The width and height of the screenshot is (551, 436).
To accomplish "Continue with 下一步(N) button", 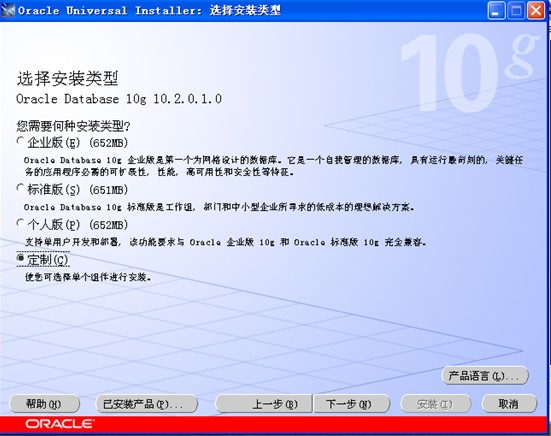I will (x=352, y=404).
